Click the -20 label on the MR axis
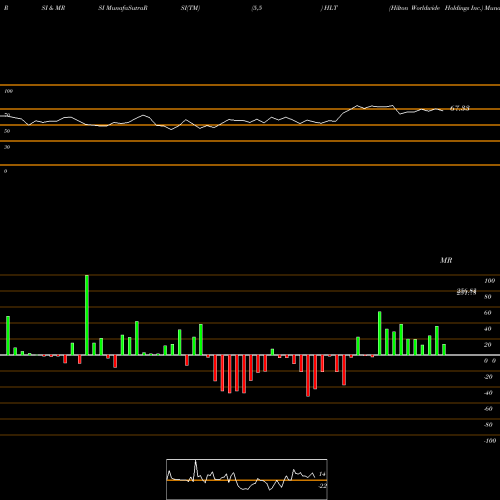This screenshot has height=500, width=500. click(488, 377)
